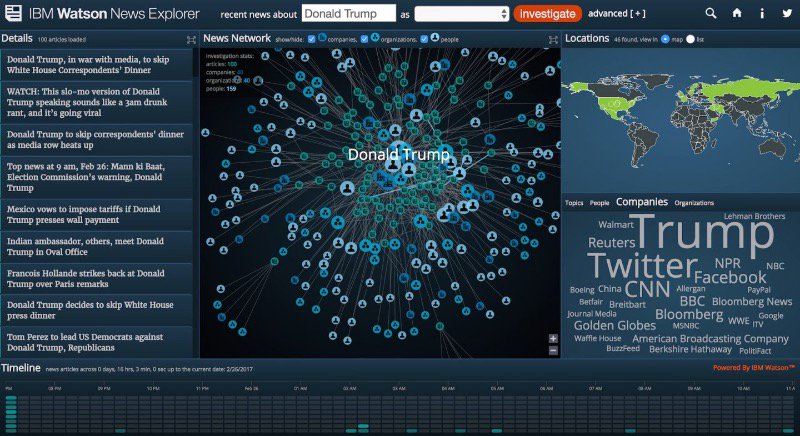The height and width of the screenshot is (436, 800).
Task: Open Mexico vows to impose tariffs article
Action: pyautogui.click(x=96, y=214)
